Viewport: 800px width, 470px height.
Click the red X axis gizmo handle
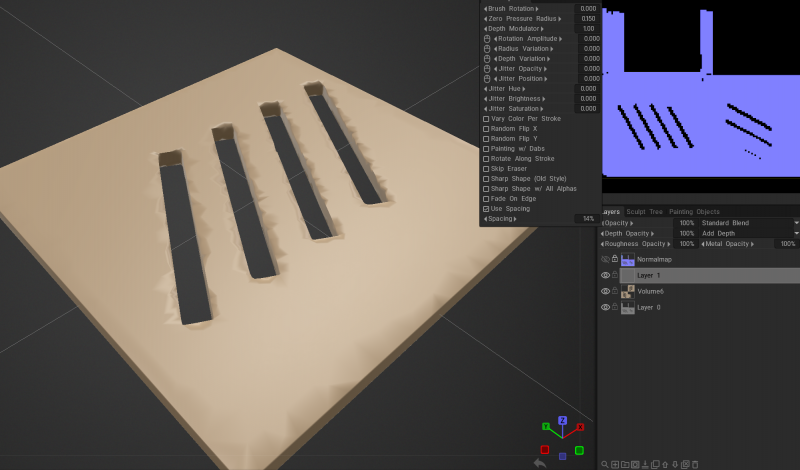pyautogui.click(x=580, y=427)
